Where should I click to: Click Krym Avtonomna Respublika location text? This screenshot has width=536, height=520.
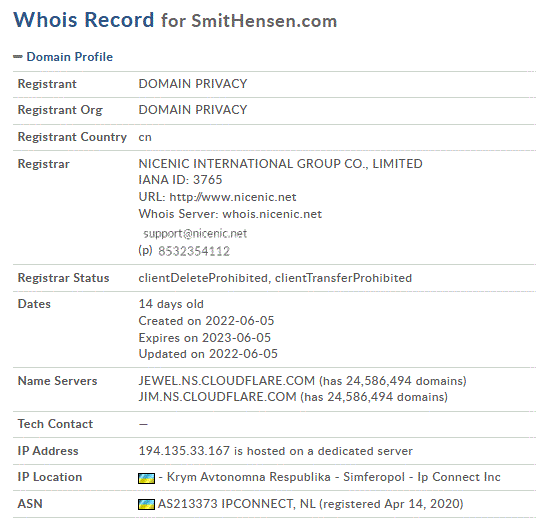(x=249, y=477)
